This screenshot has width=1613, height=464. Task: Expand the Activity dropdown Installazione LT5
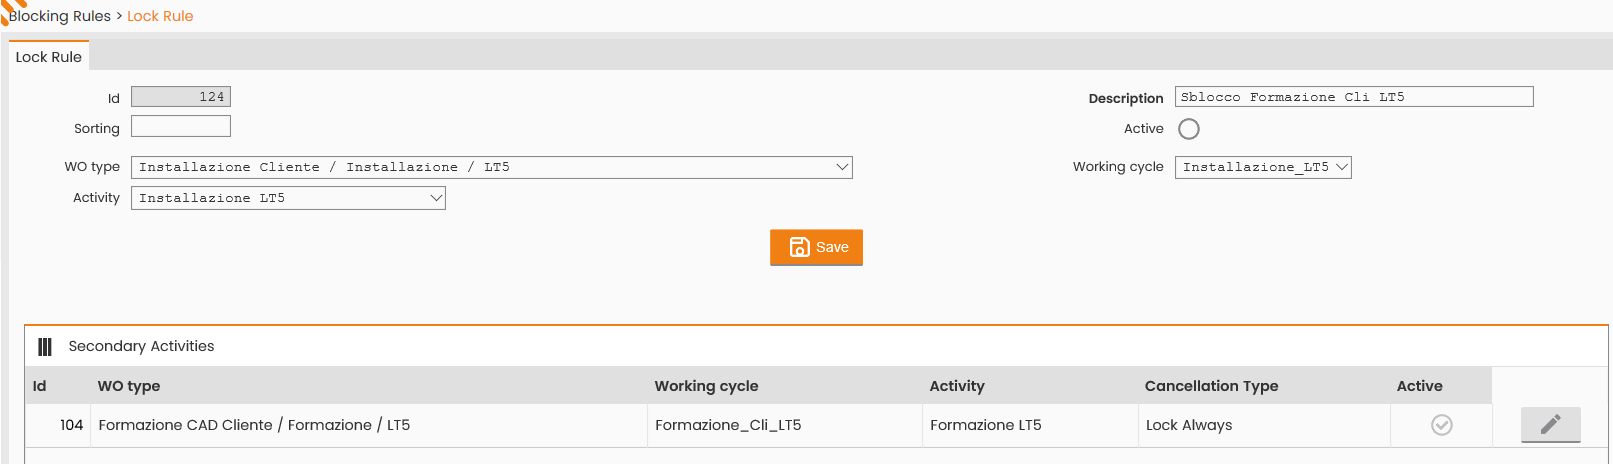pyautogui.click(x=288, y=198)
